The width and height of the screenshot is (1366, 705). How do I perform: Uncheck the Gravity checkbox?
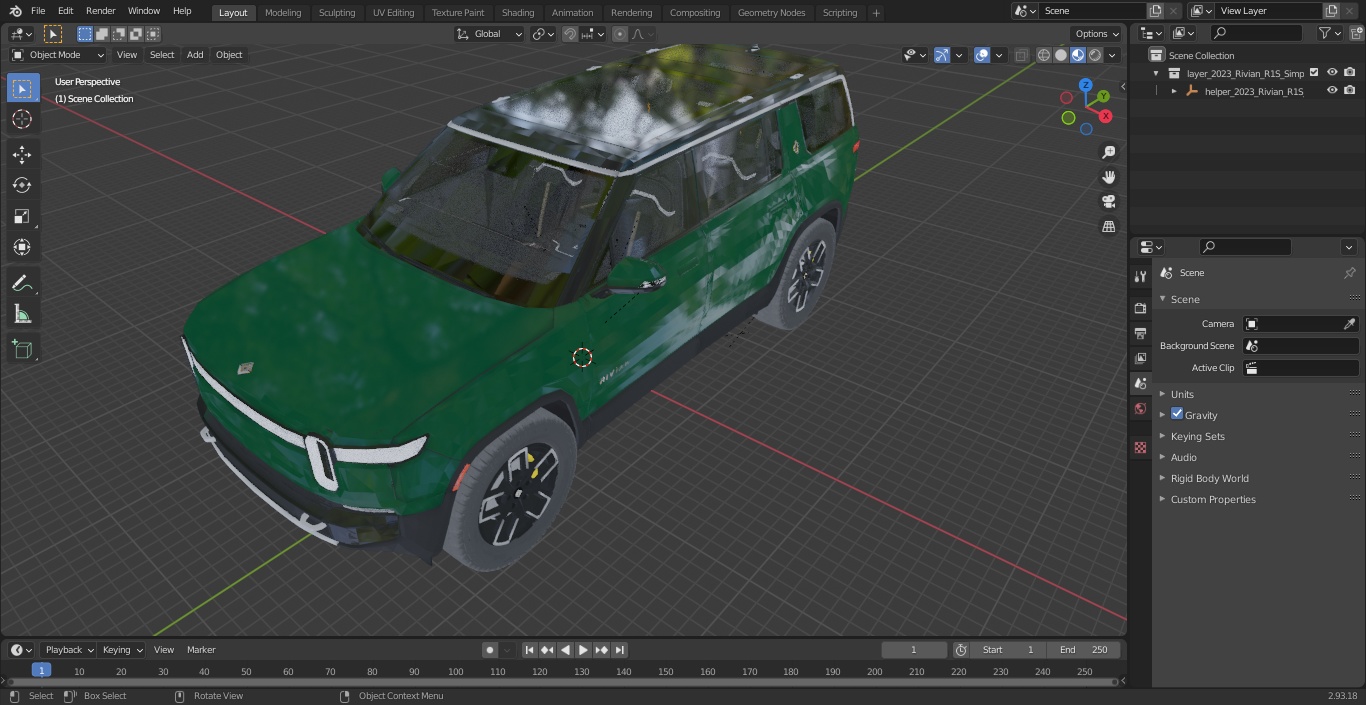pos(1177,414)
